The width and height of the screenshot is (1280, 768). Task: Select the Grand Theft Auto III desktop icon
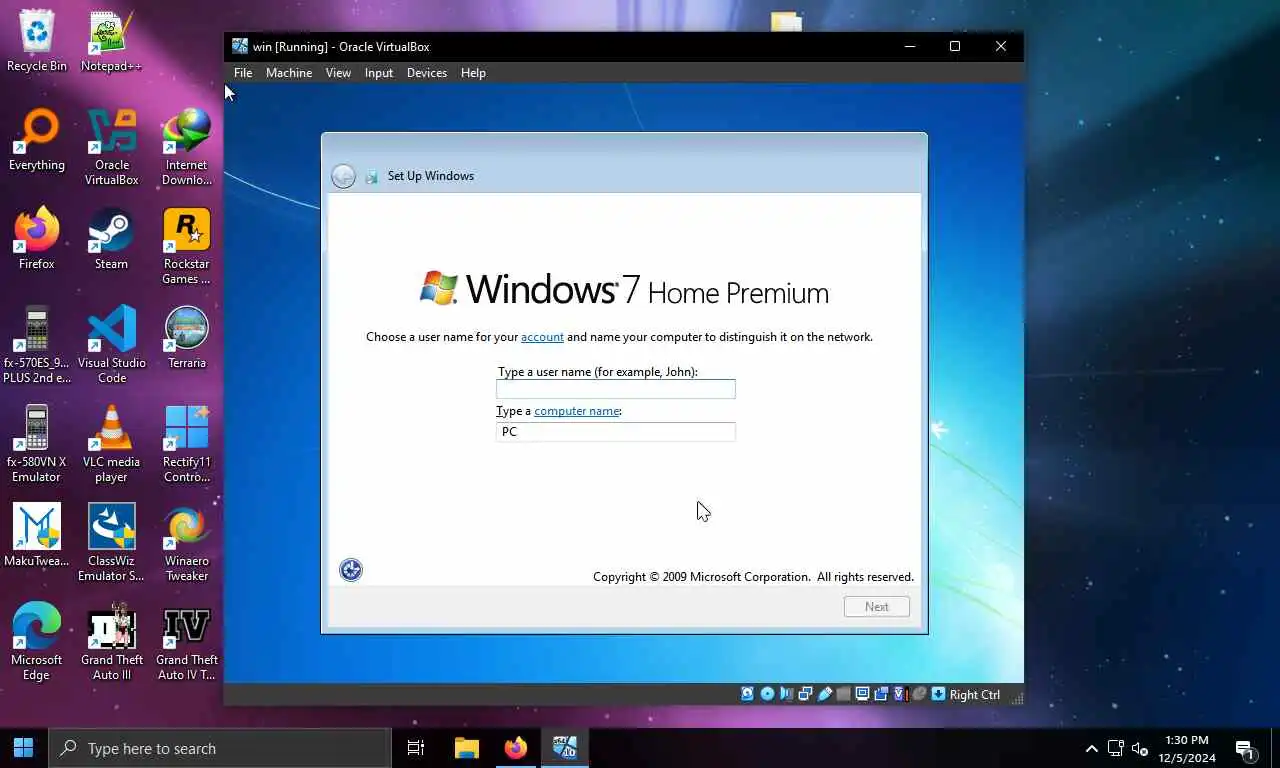[x=111, y=642]
